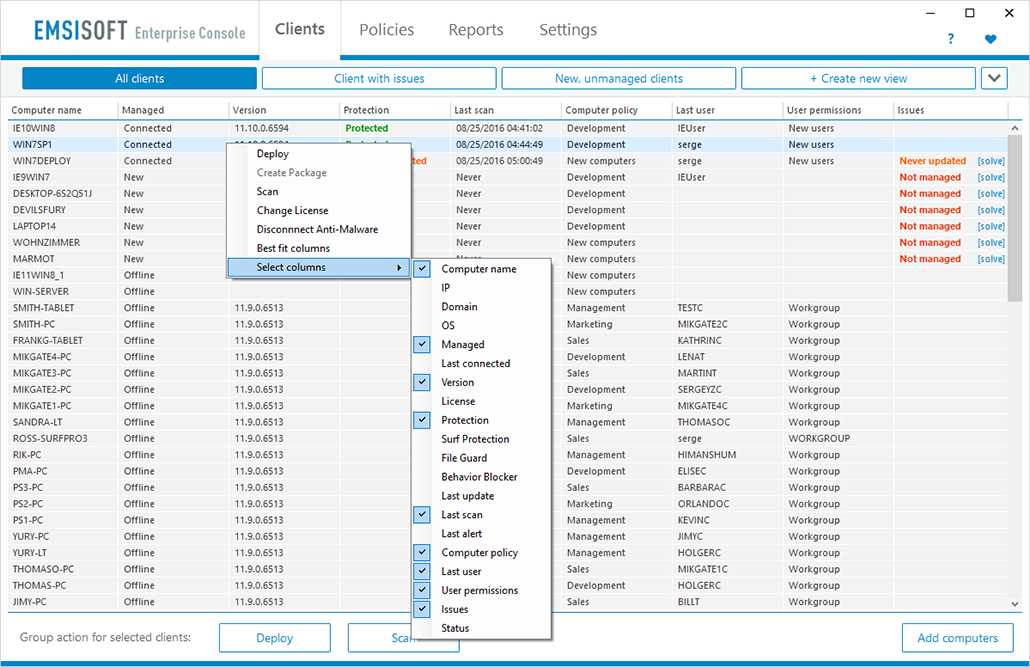This screenshot has height=667, width=1030.
Task: Open the Settings tab
Action: coord(568,30)
